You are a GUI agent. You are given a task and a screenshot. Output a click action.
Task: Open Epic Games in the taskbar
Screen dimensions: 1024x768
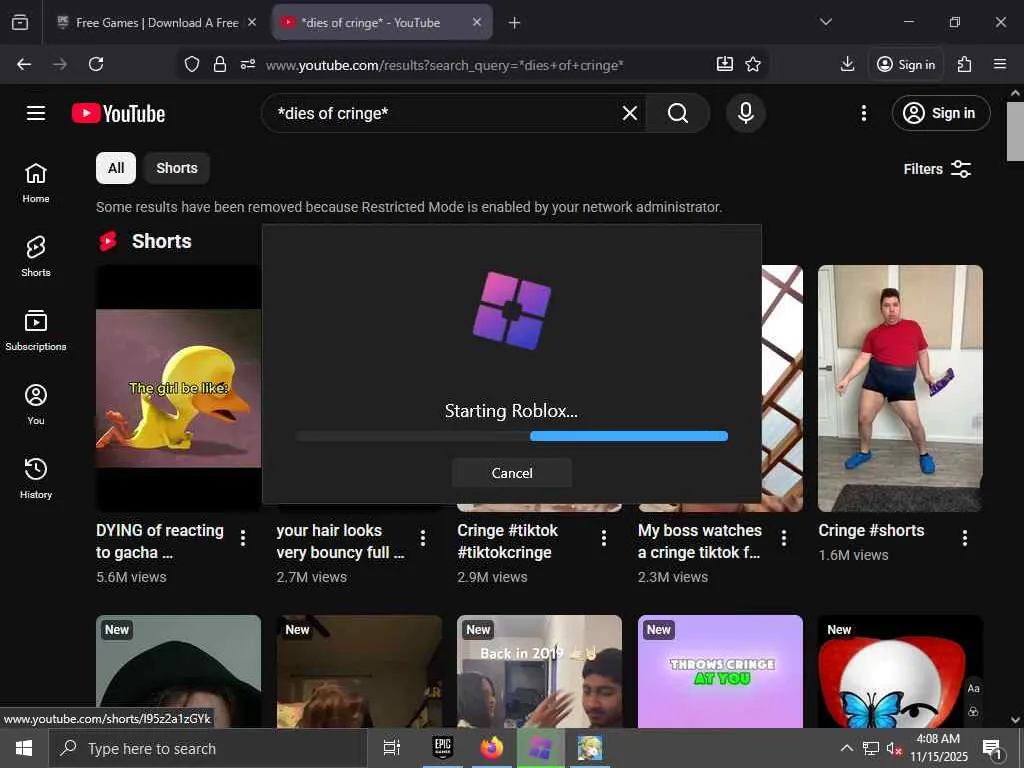pyautogui.click(x=443, y=748)
